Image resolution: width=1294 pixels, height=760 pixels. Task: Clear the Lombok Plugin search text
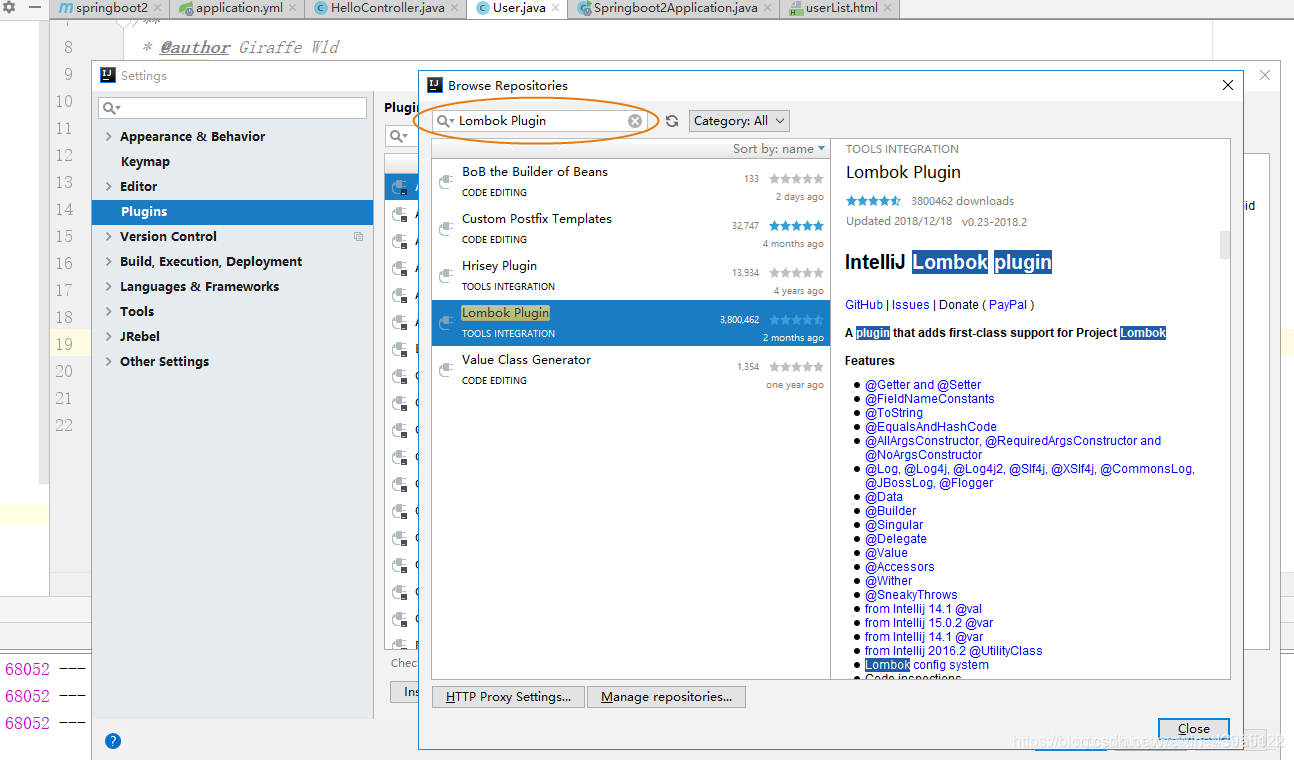coord(635,121)
